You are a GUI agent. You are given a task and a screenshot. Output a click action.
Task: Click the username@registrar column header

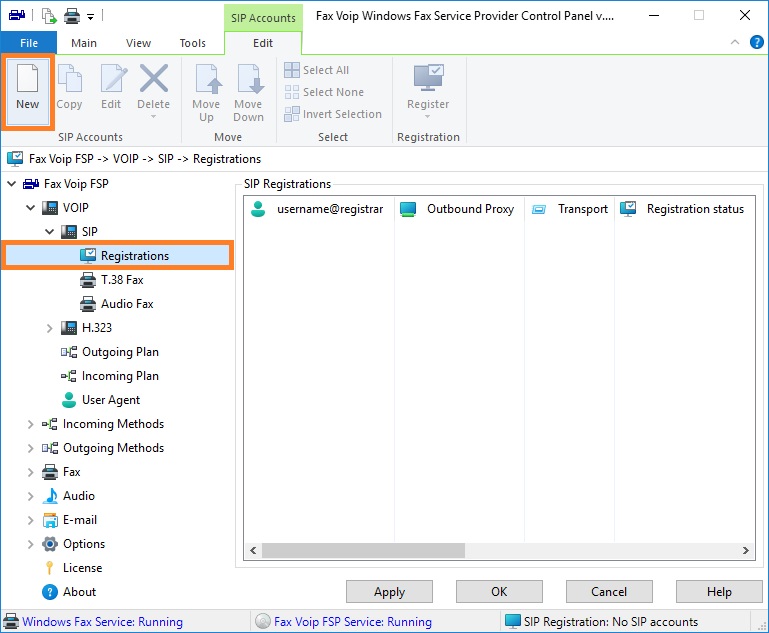click(319, 209)
